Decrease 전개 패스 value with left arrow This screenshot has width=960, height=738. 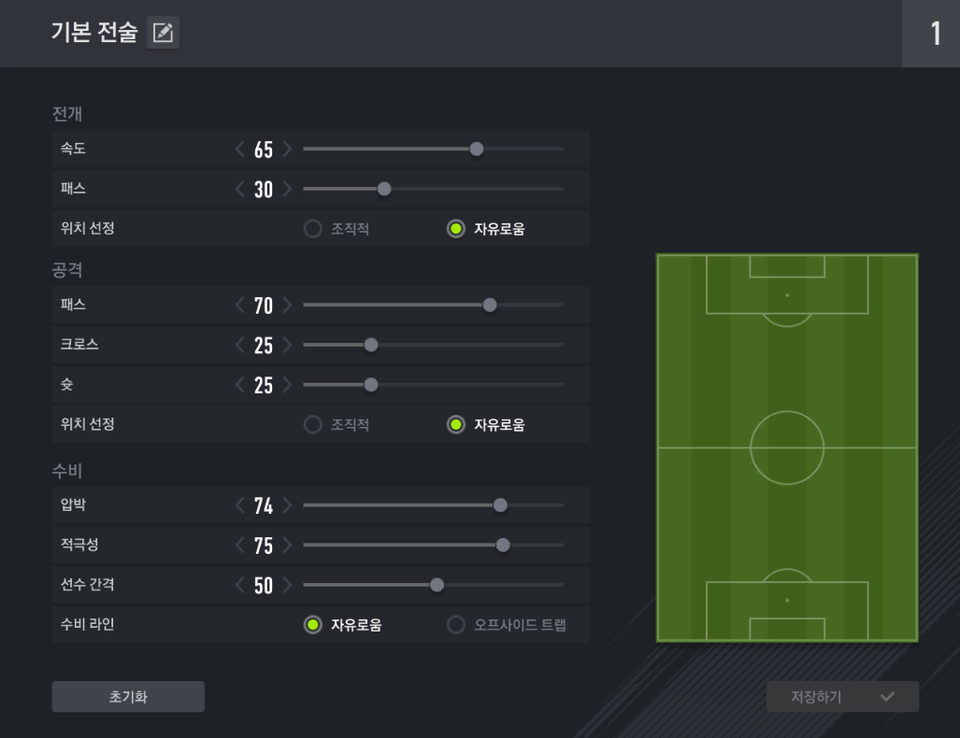click(x=240, y=189)
